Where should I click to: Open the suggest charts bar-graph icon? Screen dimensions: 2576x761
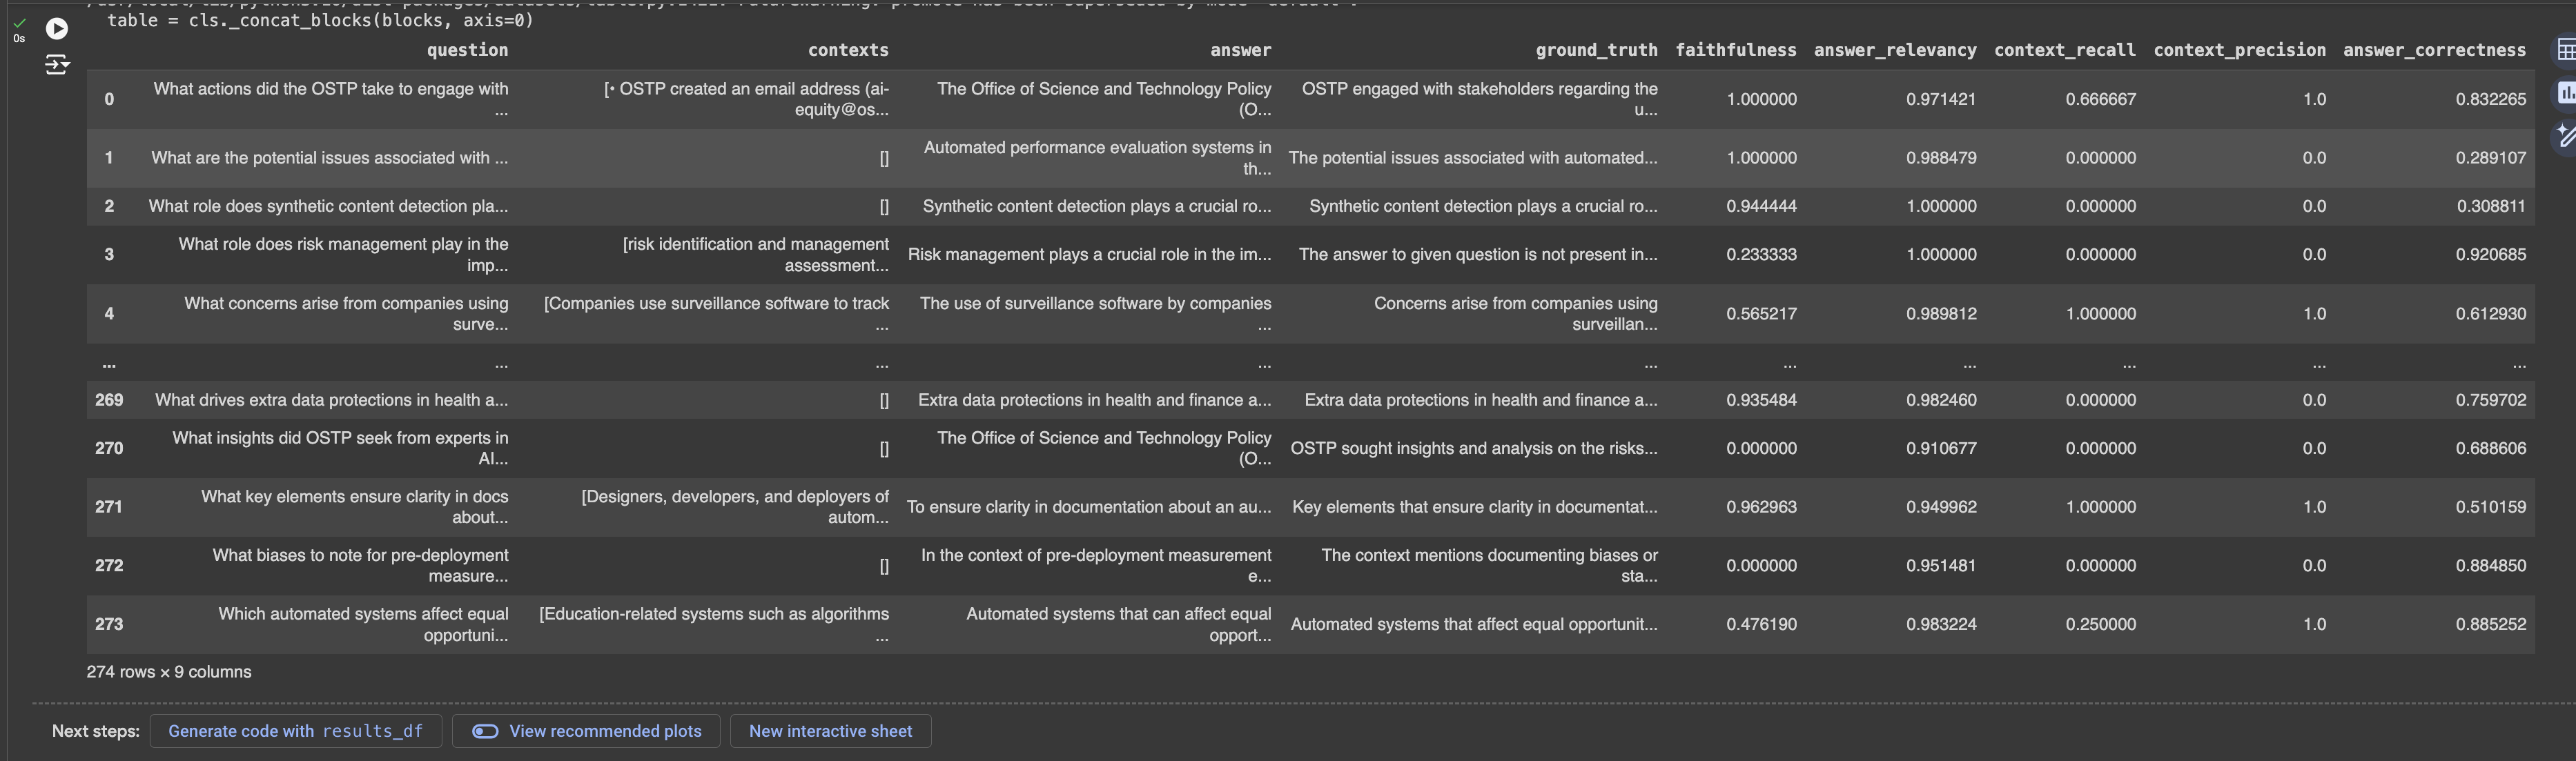click(2565, 93)
